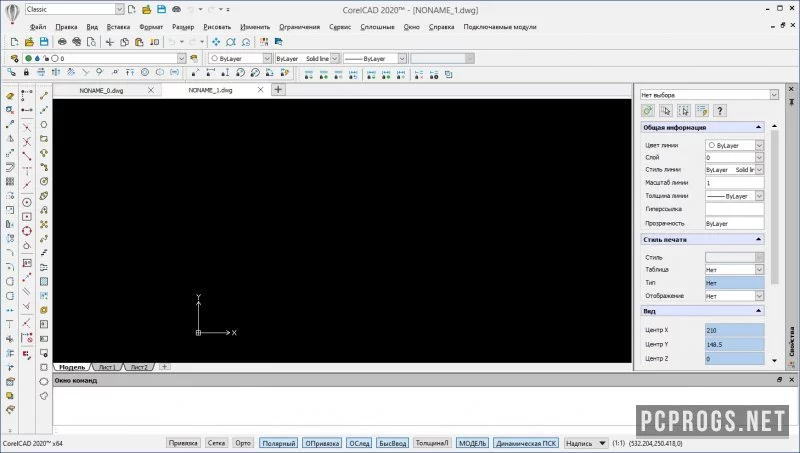This screenshot has width=800, height=453.
Task: Open the Файл menu
Action: 38,27
